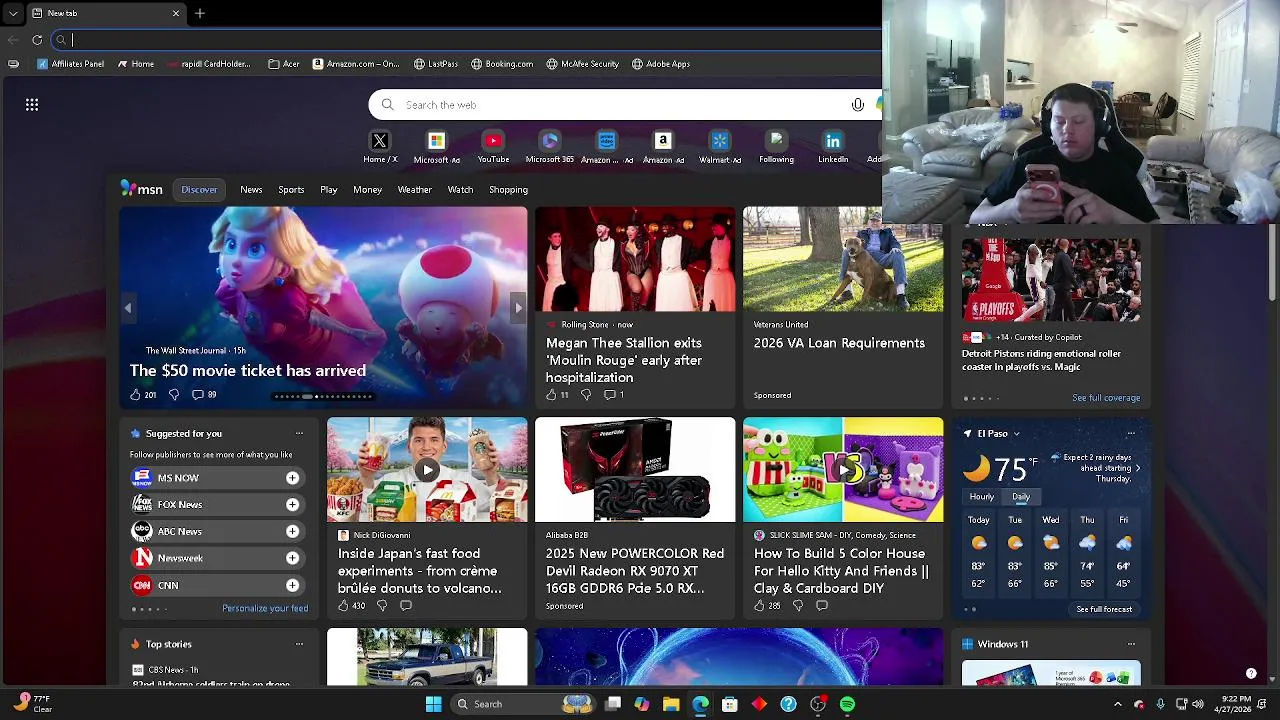Open Top stories more options menu
This screenshot has height=720, width=1280.
299,644
